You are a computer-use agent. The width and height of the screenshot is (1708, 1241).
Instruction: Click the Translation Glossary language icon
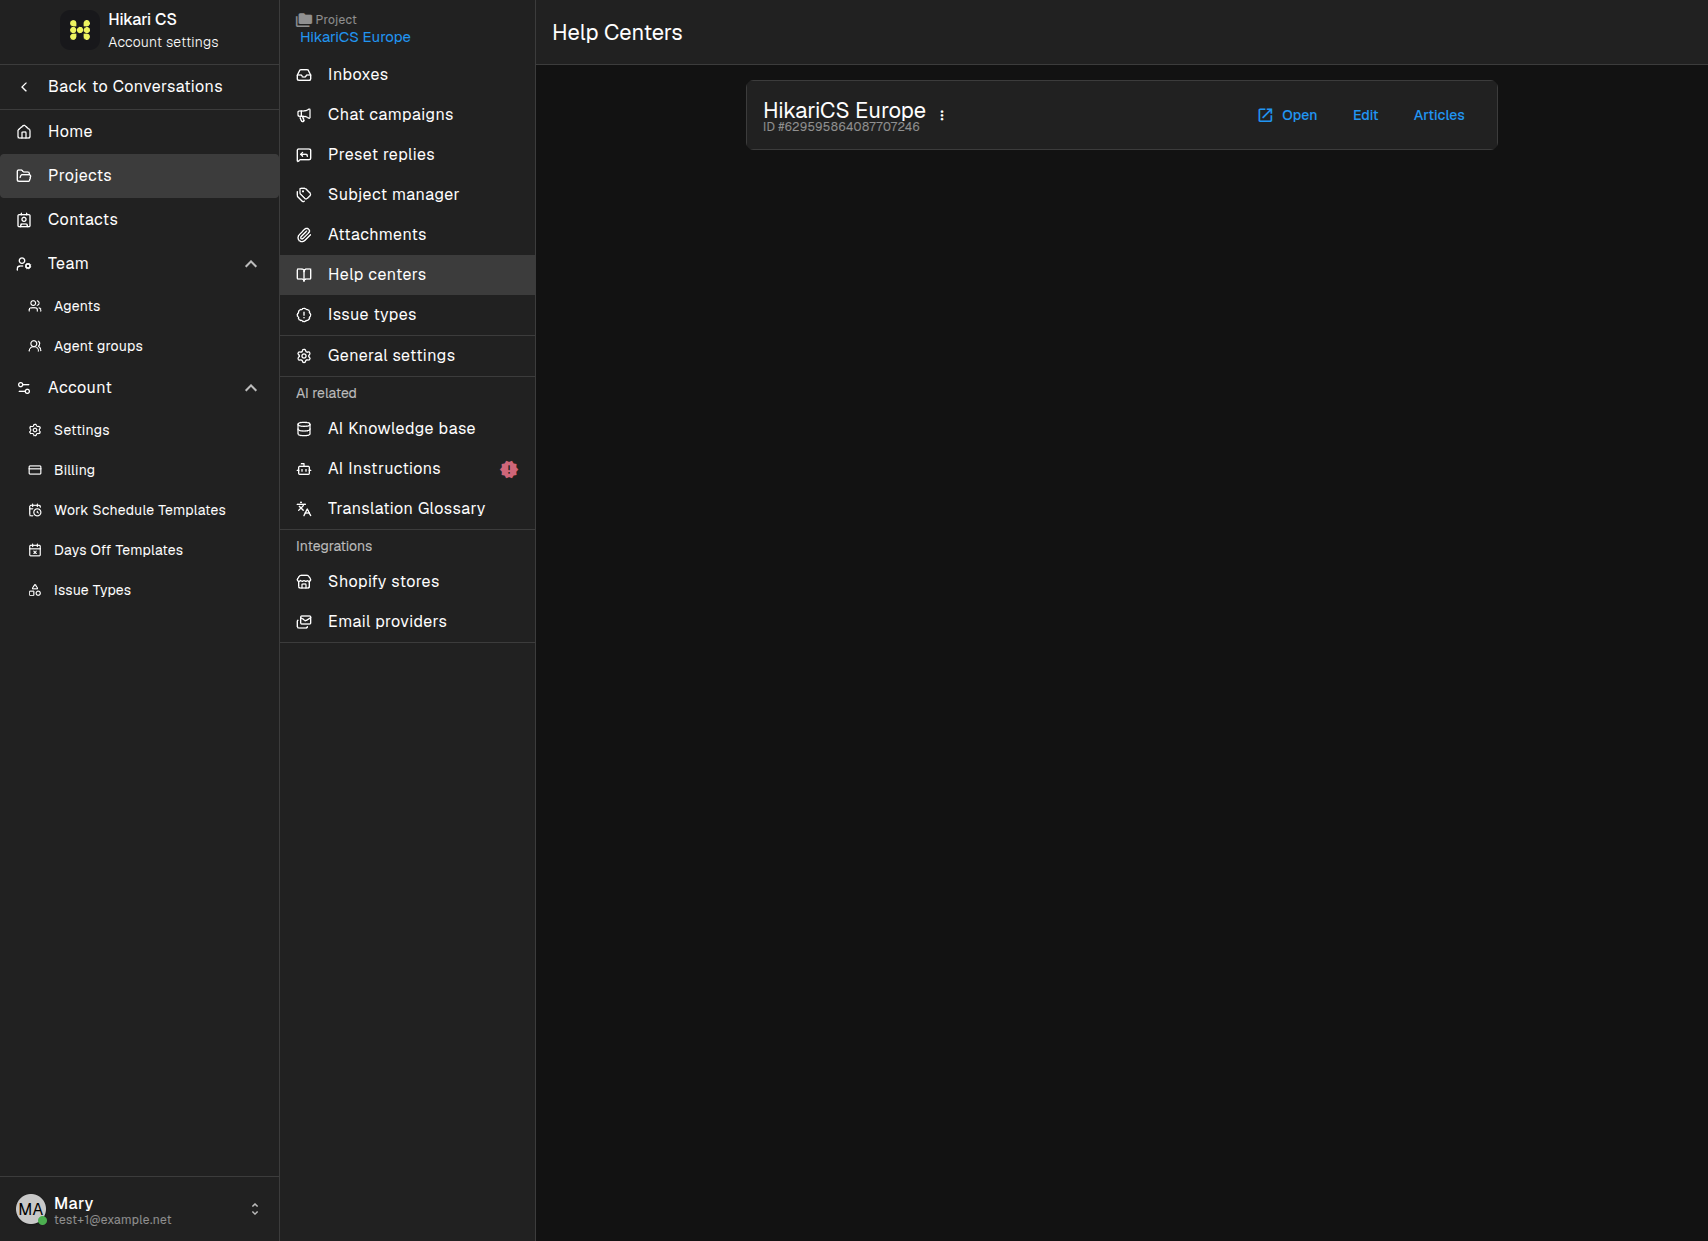[304, 509]
